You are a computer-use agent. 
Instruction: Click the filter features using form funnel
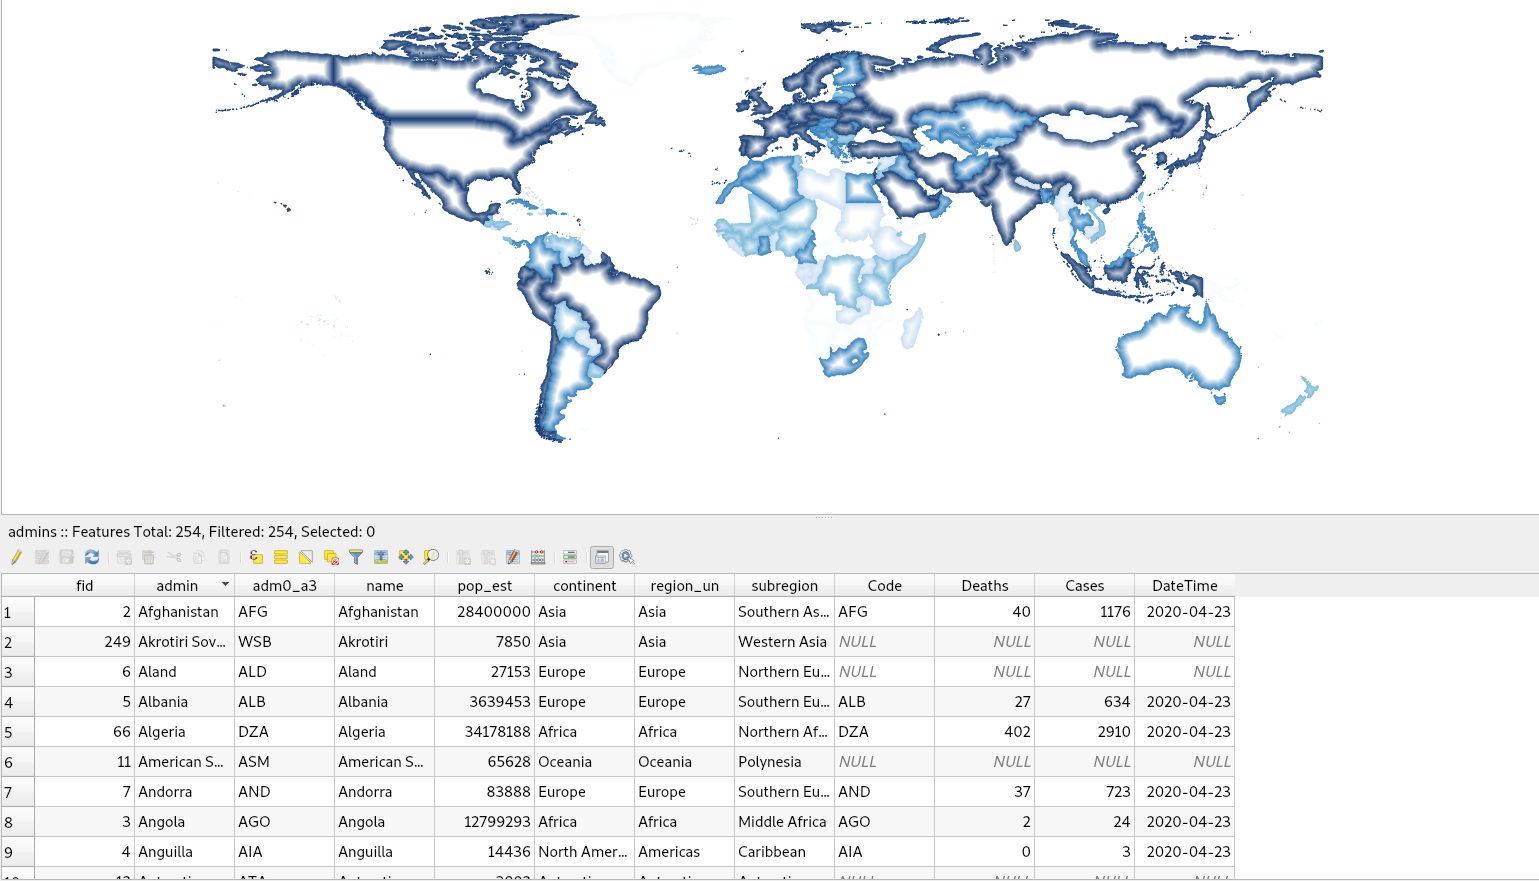pos(356,557)
